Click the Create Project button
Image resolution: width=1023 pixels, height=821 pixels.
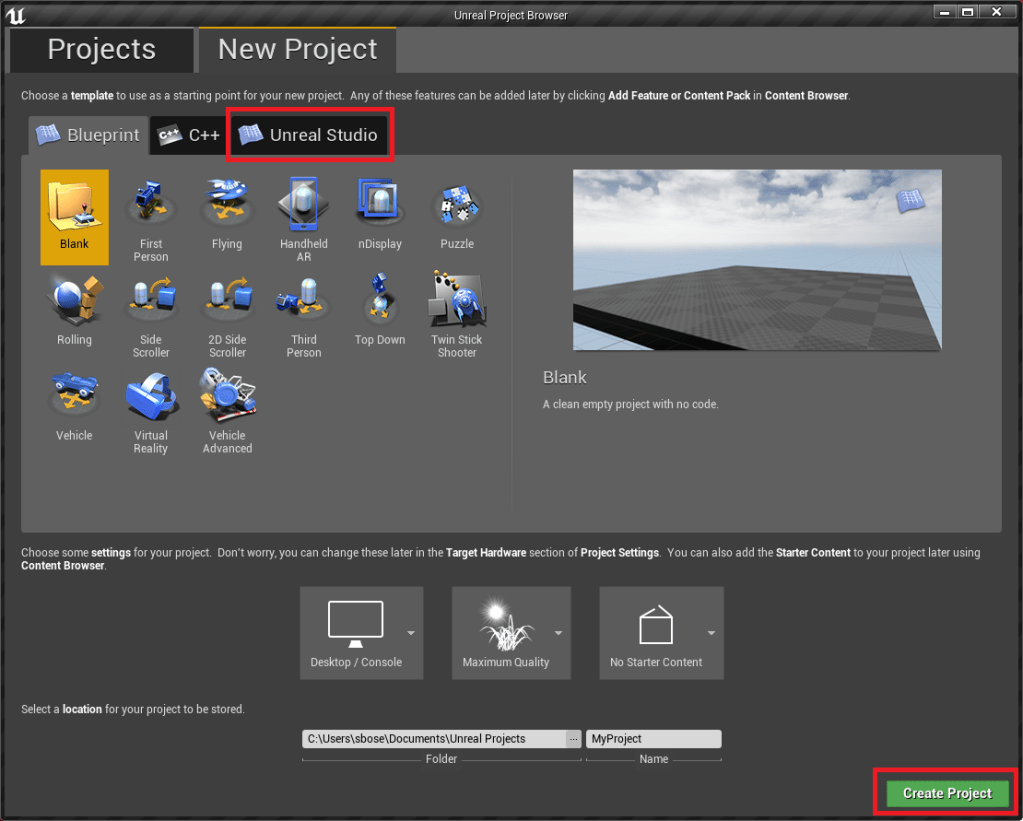pos(946,793)
